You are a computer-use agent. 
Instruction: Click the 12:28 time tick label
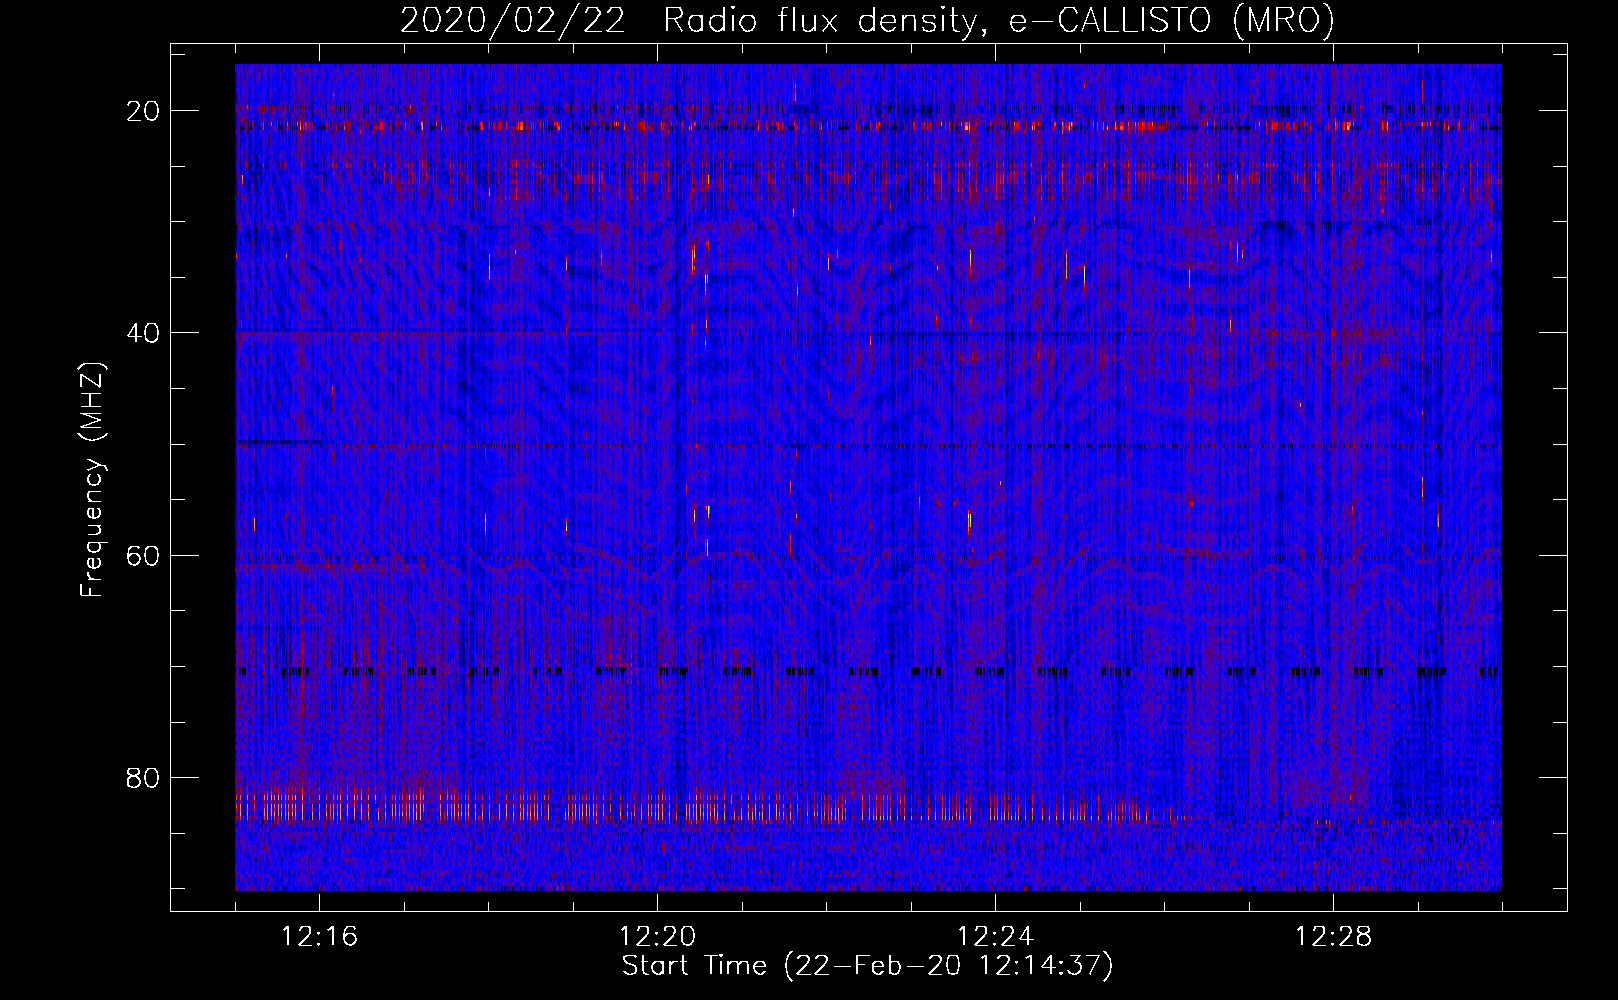(x=1333, y=937)
